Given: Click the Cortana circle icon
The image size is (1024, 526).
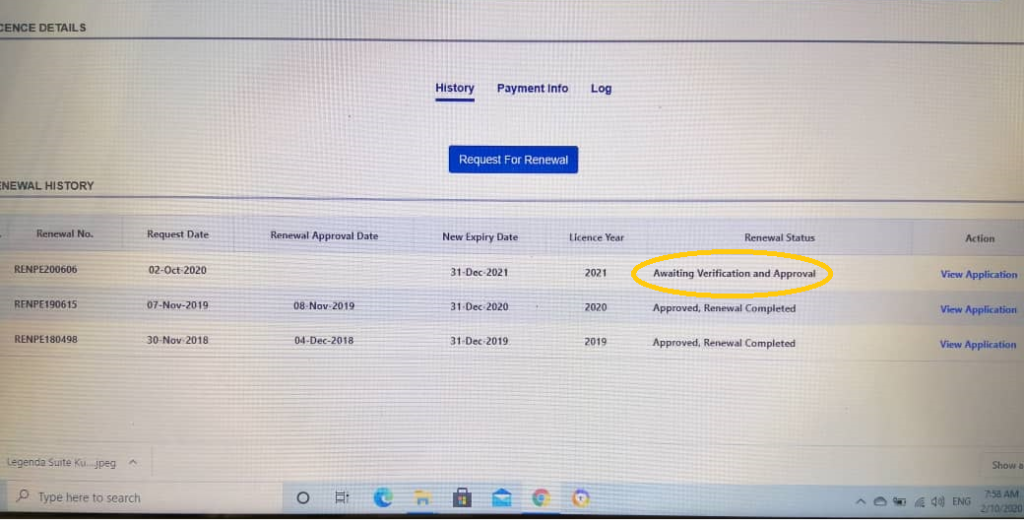Looking at the screenshot, I should pyautogui.click(x=302, y=498).
